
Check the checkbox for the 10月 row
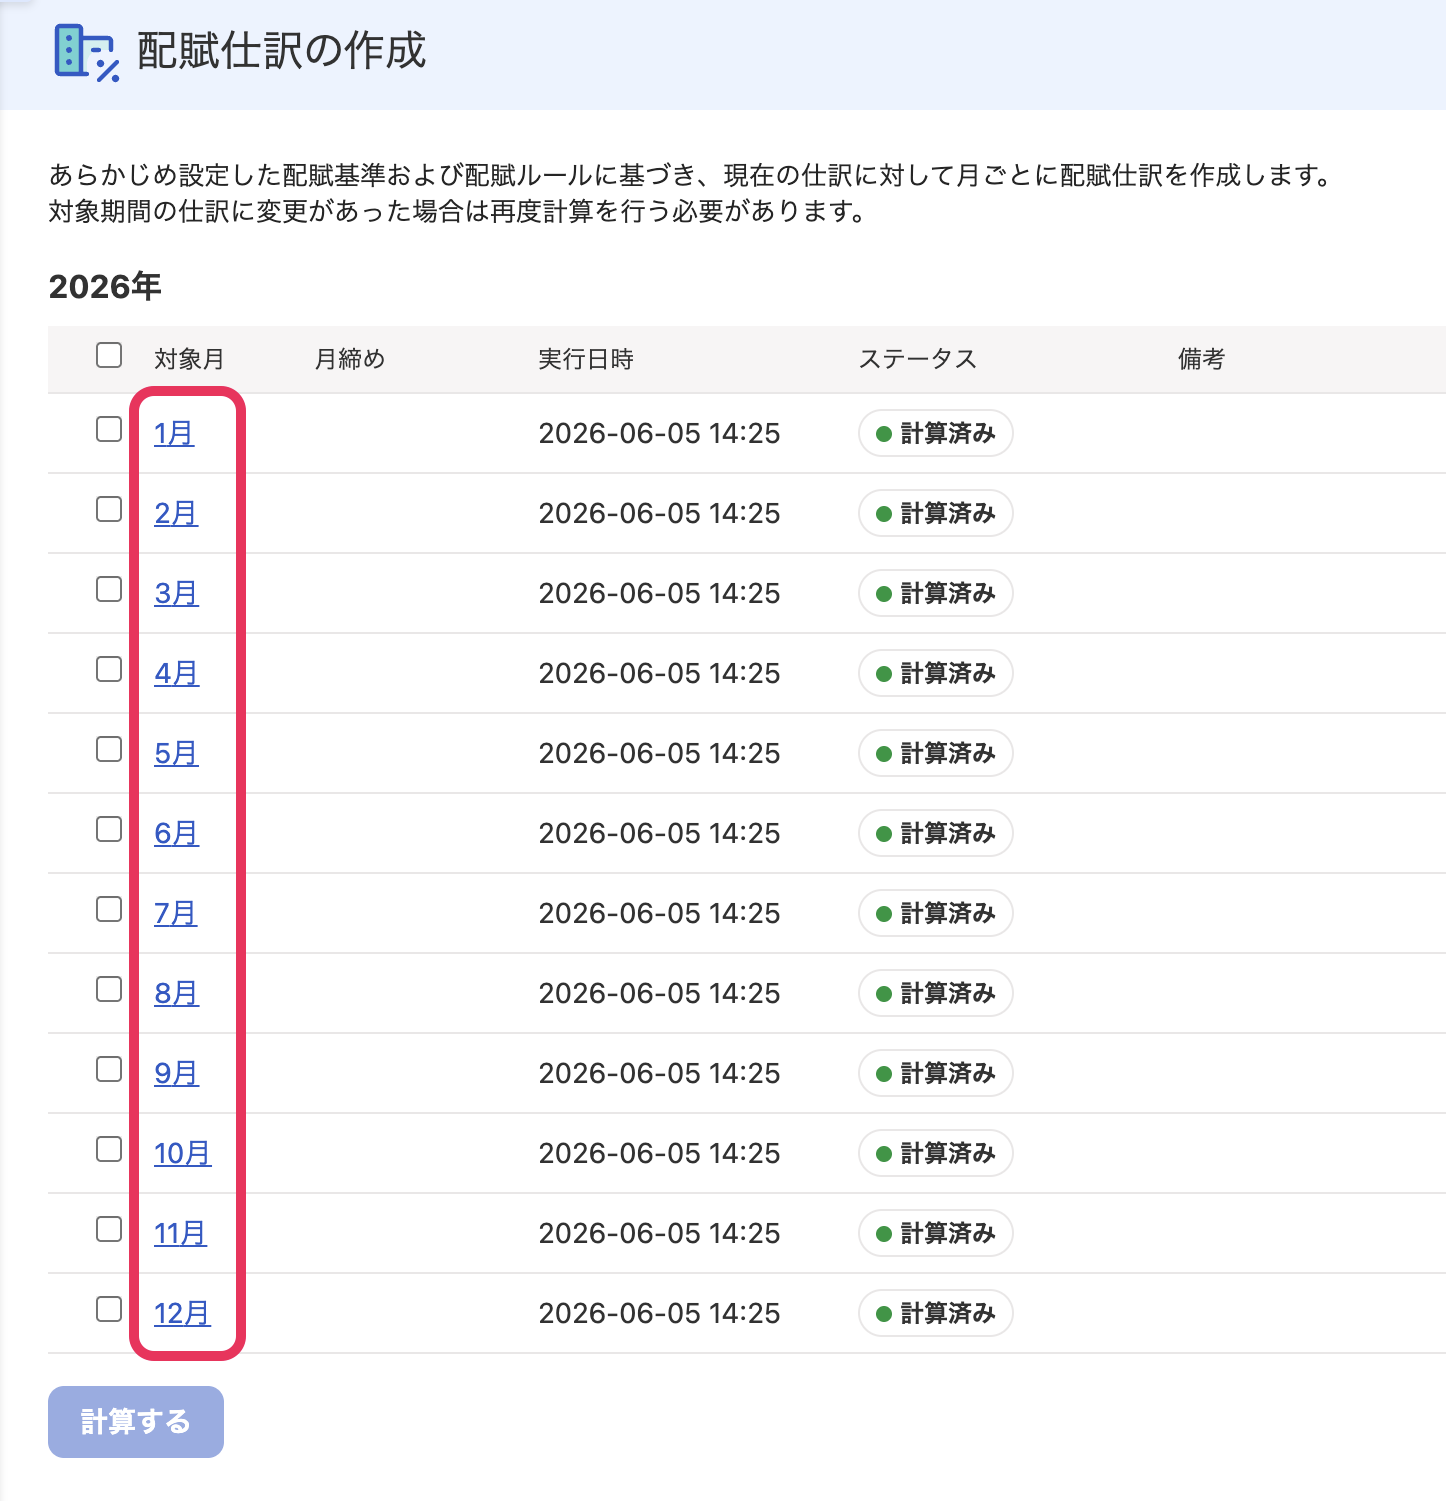(x=109, y=1149)
